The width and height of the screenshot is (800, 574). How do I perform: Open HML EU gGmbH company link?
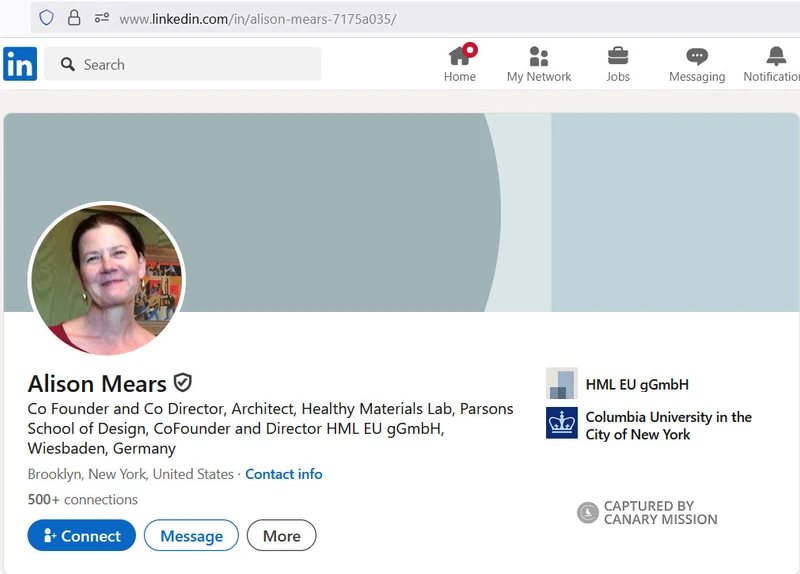637,384
